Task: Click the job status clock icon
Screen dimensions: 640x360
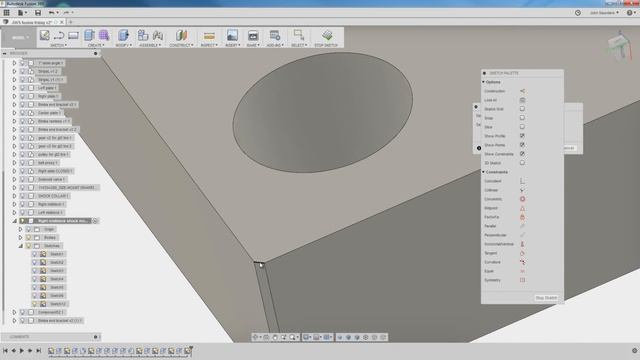Action: pyautogui.click(x=578, y=13)
